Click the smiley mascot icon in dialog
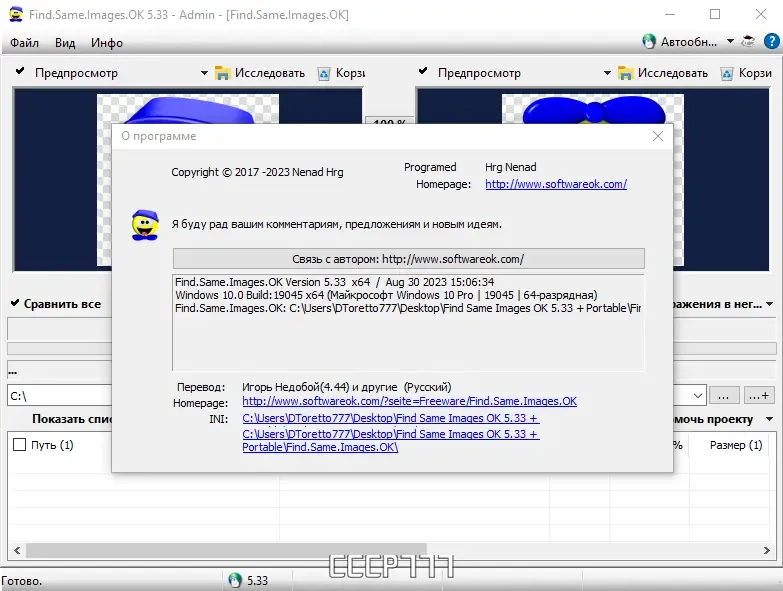 [x=145, y=225]
